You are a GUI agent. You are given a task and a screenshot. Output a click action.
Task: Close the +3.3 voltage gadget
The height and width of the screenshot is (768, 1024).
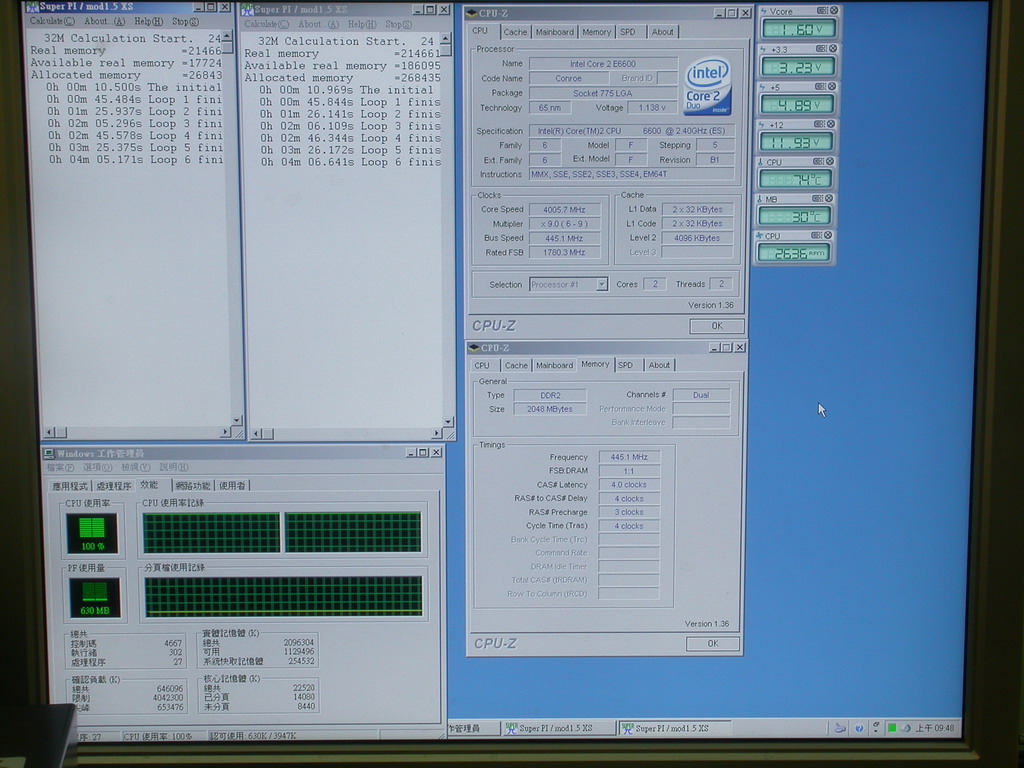click(x=833, y=48)
